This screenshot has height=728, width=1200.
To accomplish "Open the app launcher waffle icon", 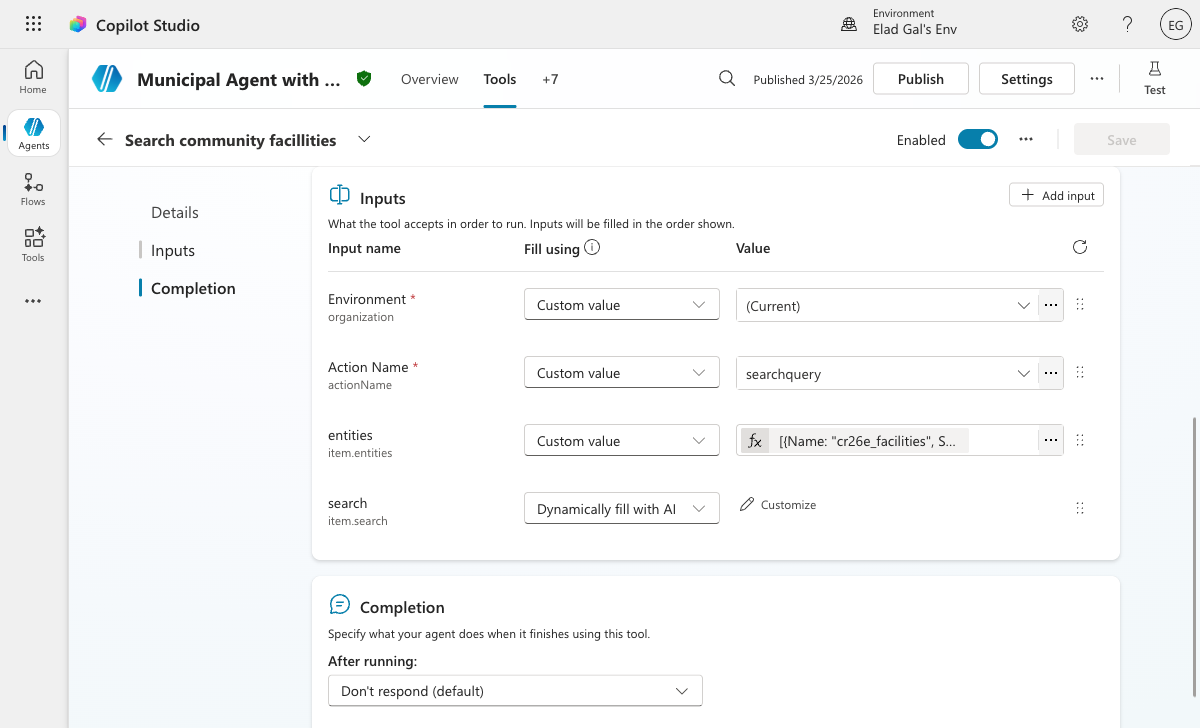I will click(33, 25).
